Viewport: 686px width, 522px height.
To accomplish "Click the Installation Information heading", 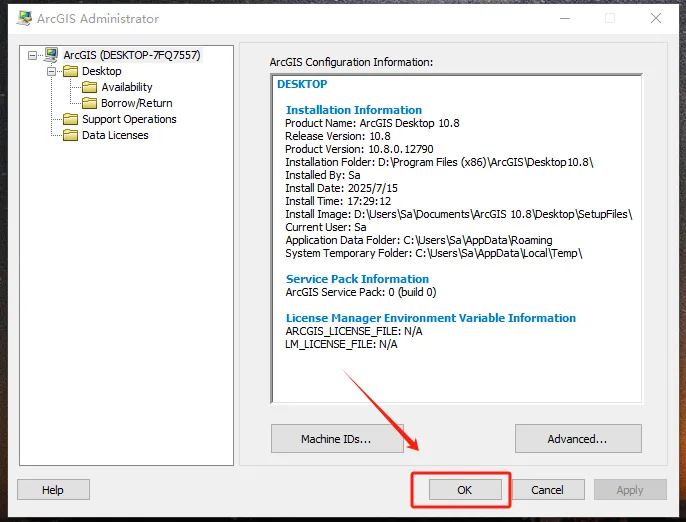I will (354, 110).
